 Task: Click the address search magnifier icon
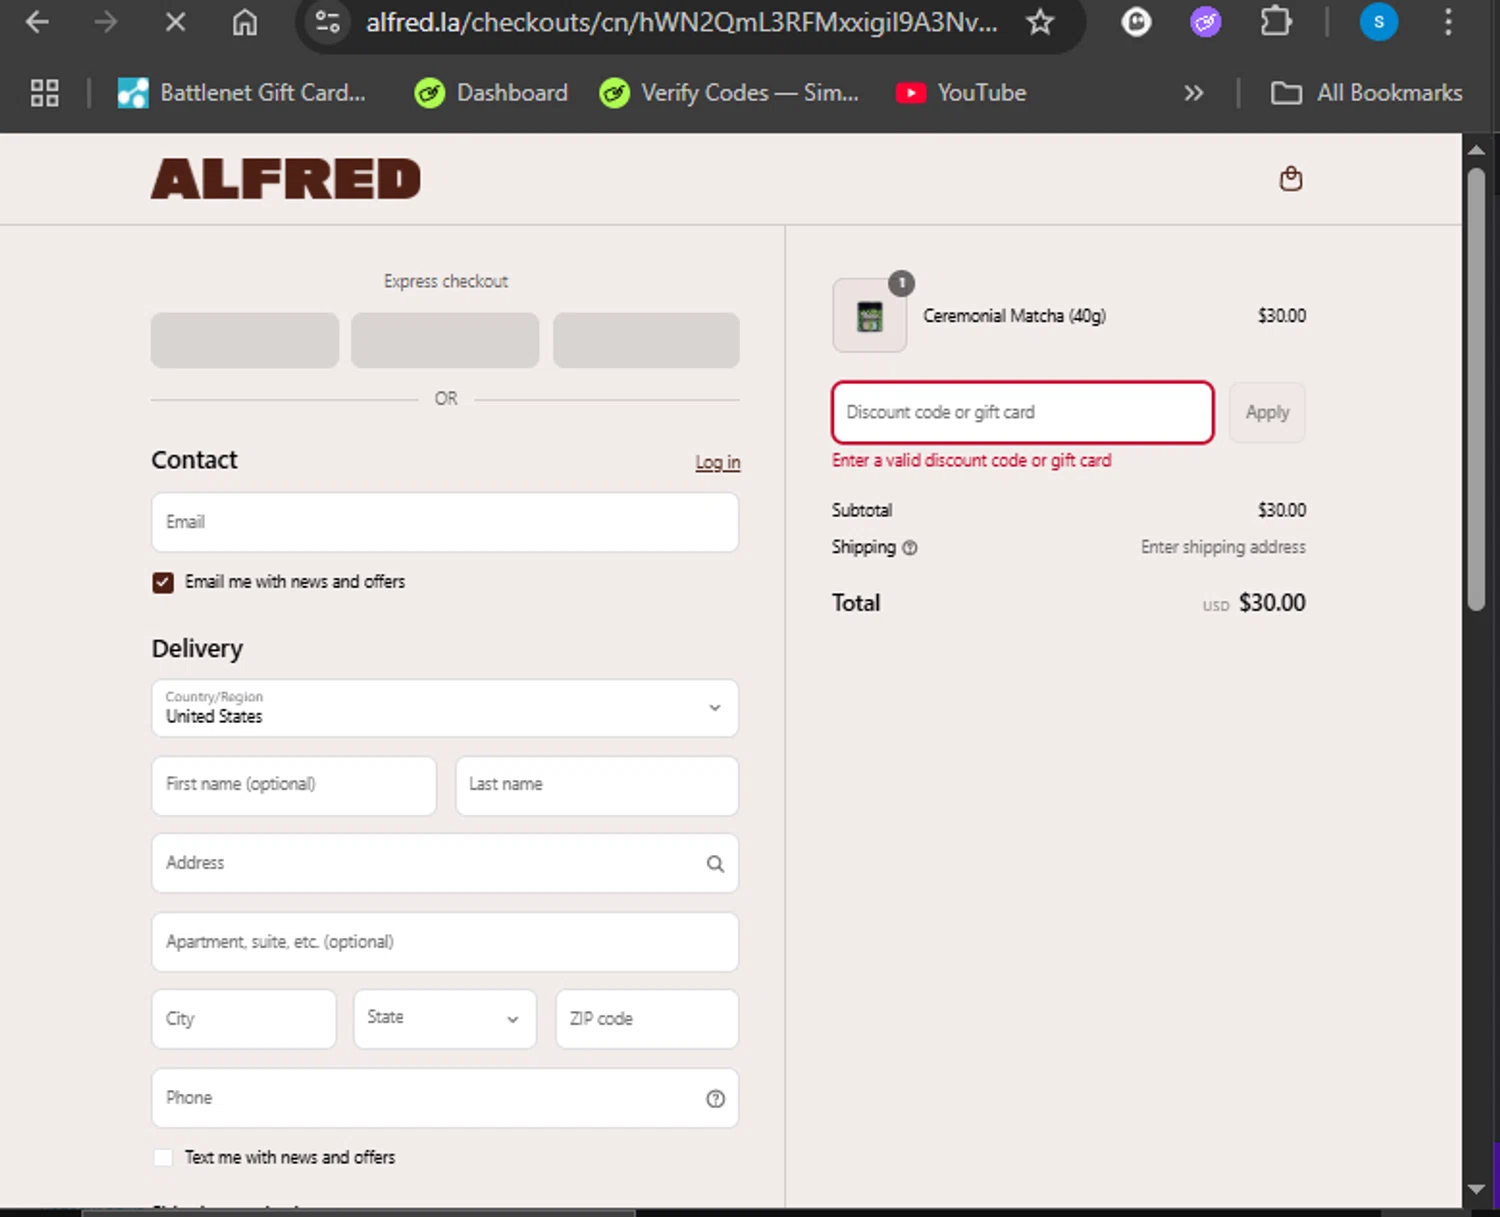coord(715,864)
